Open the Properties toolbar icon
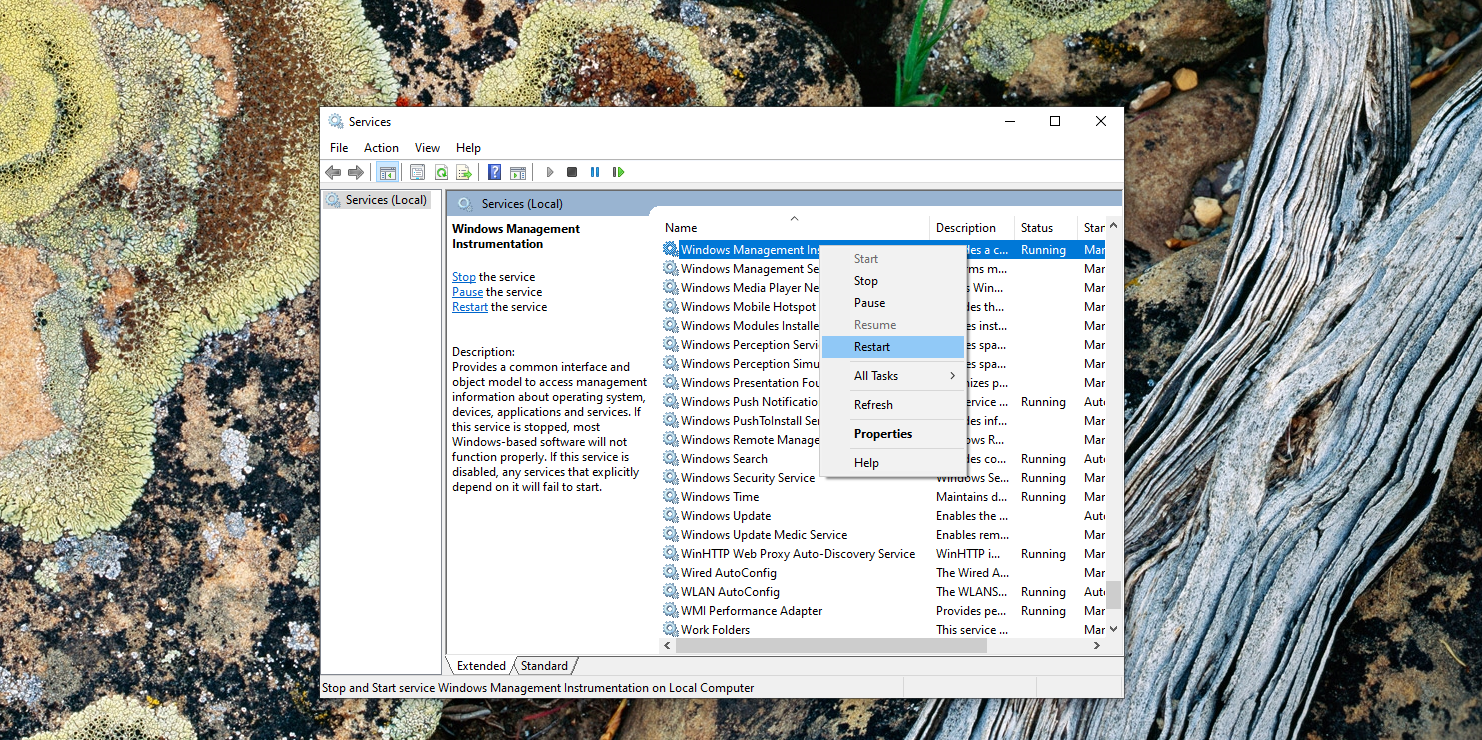Screen dimensions: 1482x740 pos(417,172)
